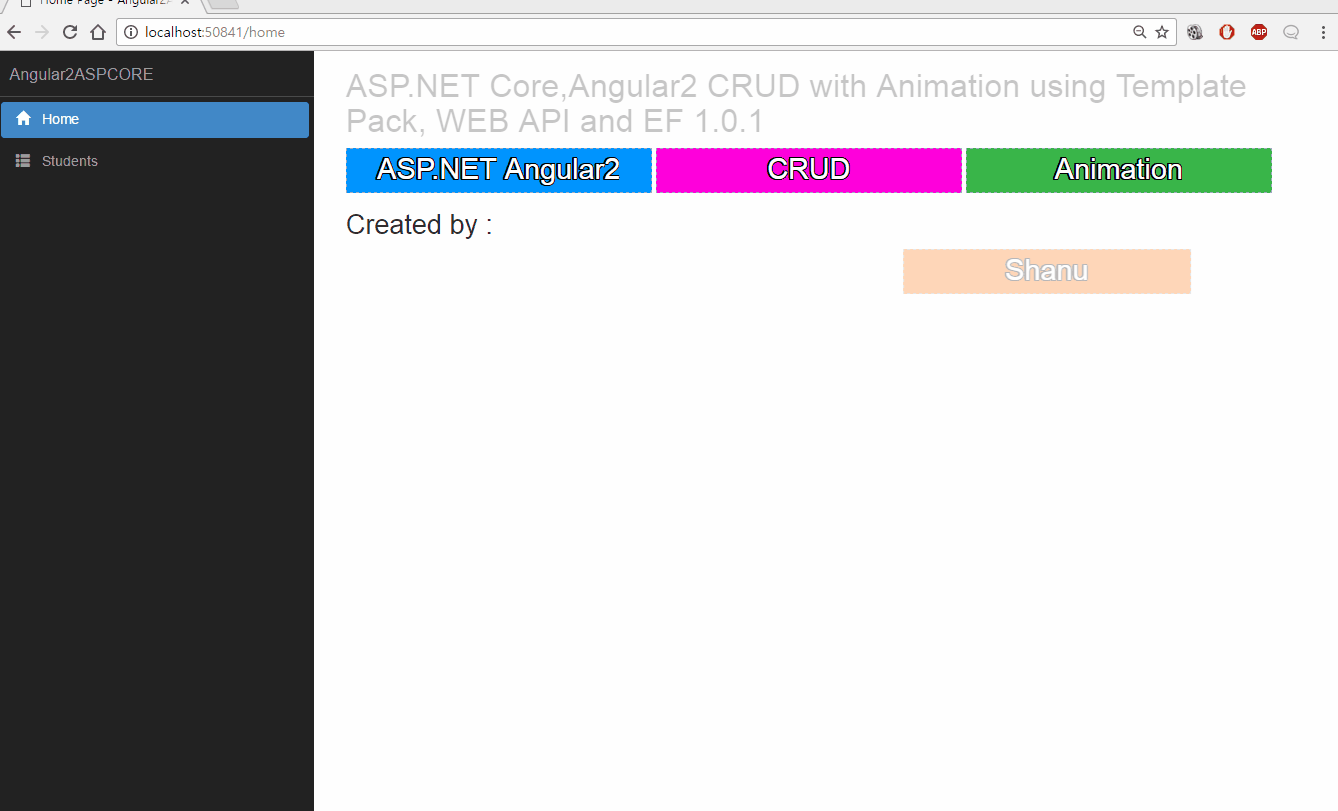Click the speech bubble extension icon
This screenshot has width=1338, height=811.
[x=1291, y=32]
